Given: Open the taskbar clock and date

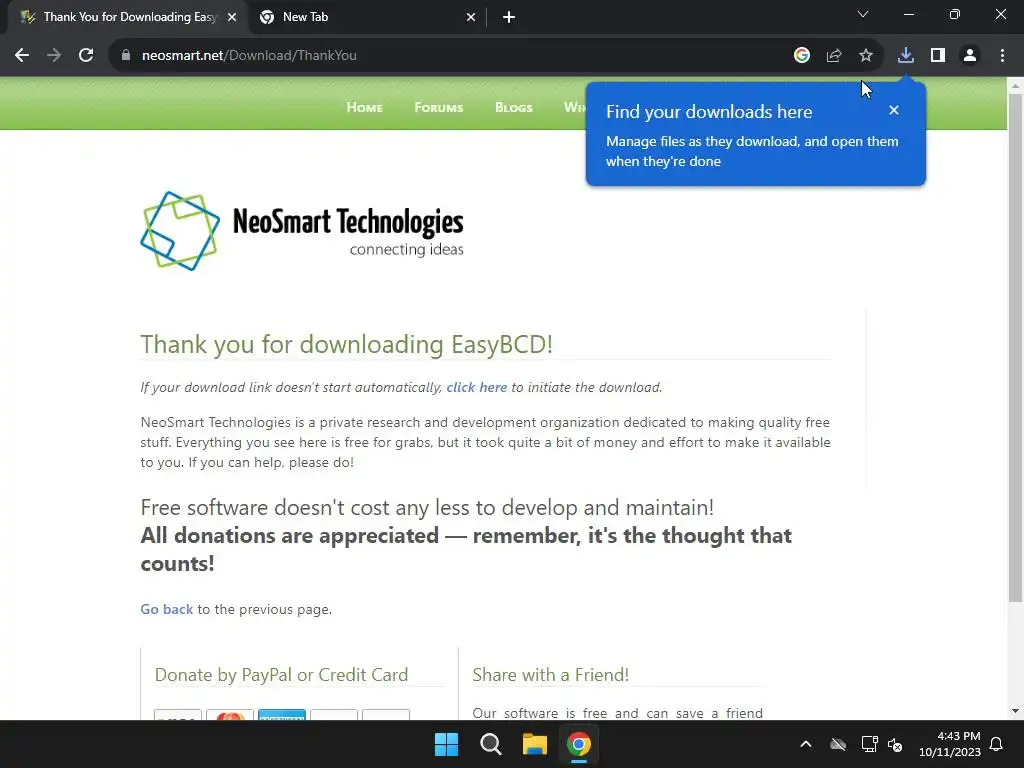Looking at the screenshot, I should click(950, 744).
